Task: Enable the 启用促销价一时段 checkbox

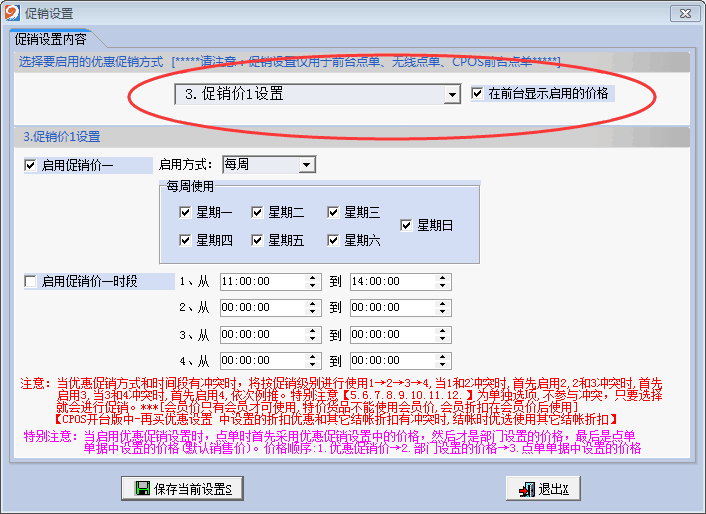Action: [30, 282]
